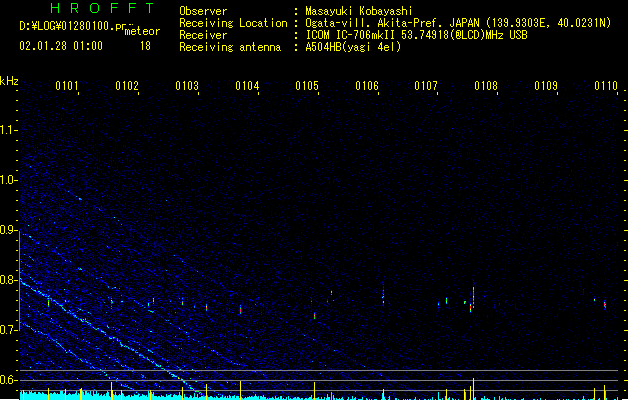Click the 1.0 kHz axis label
This screenshot has width=629, height=400.
(8, 179)
